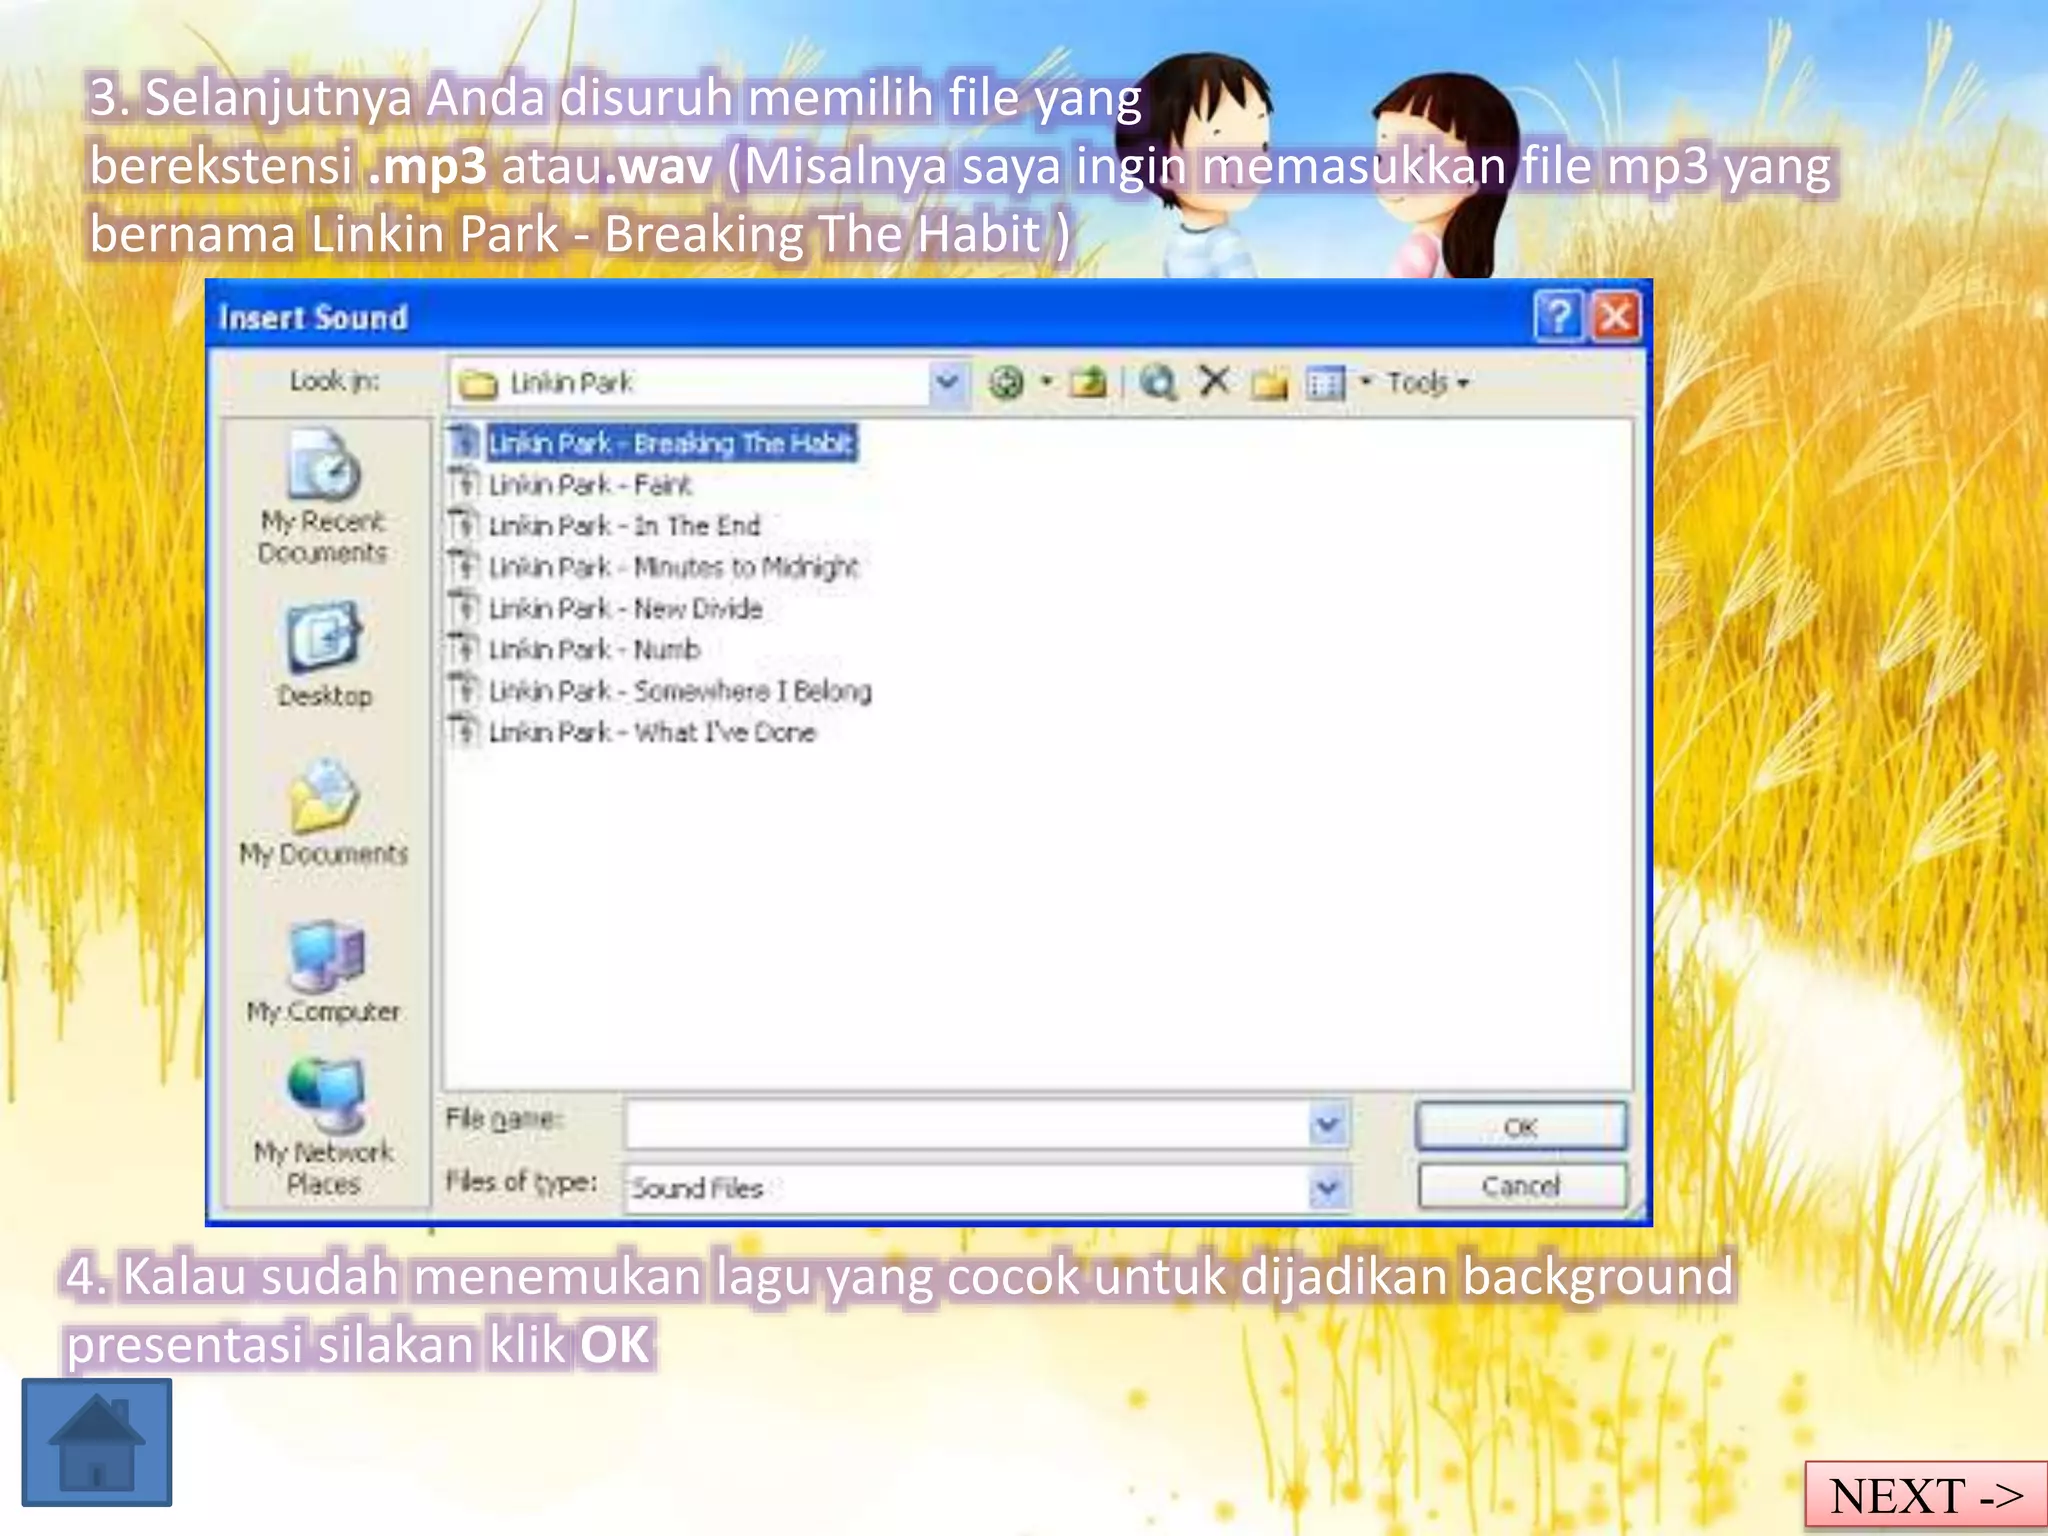Expand the Views dropdown arrow
Screen dimensions: 2048x1536
[x=1365, y=382]
